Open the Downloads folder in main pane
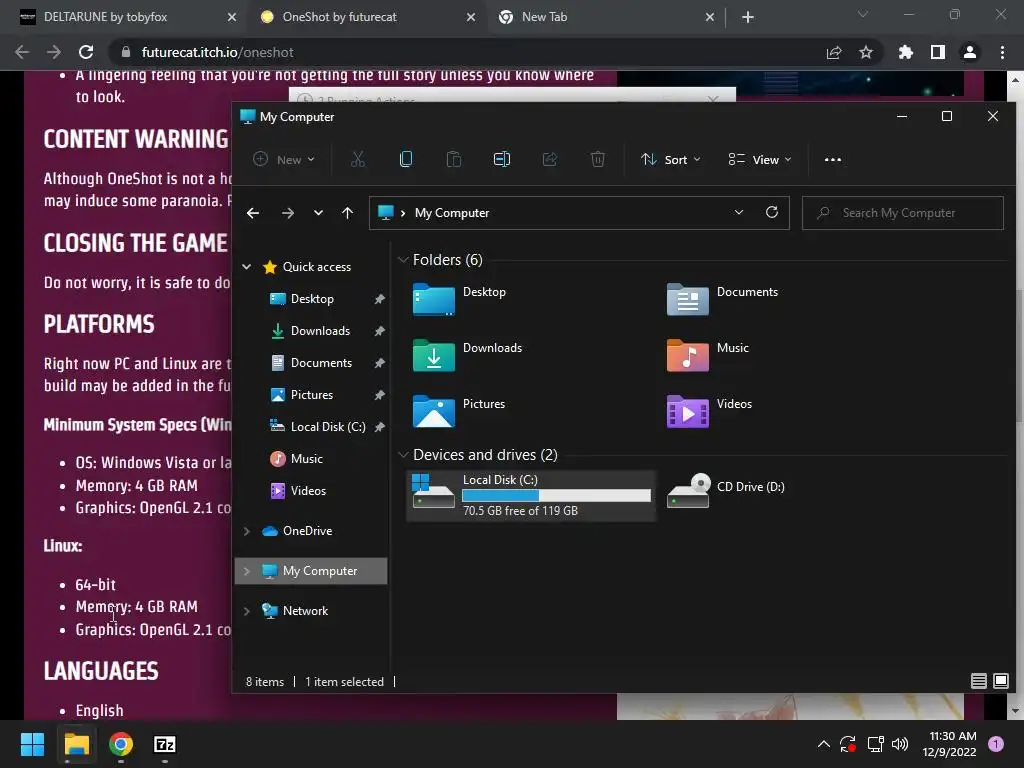 point(468,355)
